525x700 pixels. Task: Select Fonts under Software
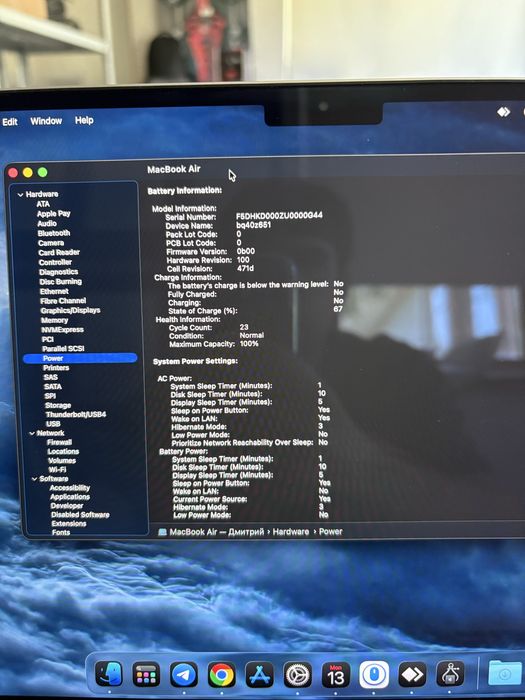point(61,533)
